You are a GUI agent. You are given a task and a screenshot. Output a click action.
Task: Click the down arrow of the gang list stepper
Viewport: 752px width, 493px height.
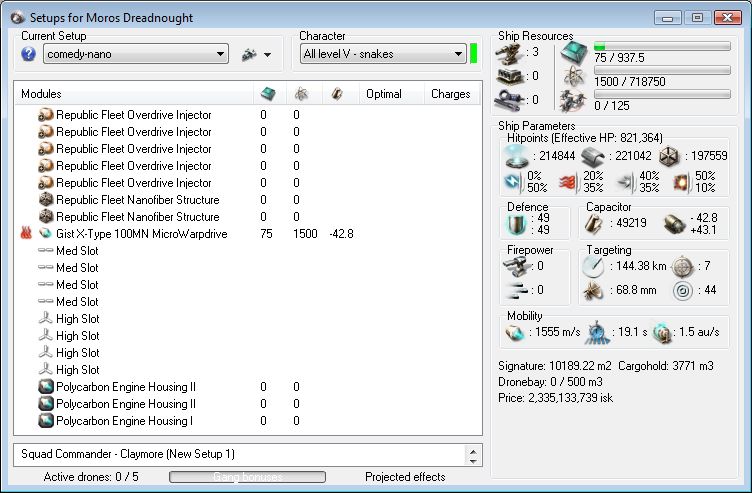tap(473, 460)
